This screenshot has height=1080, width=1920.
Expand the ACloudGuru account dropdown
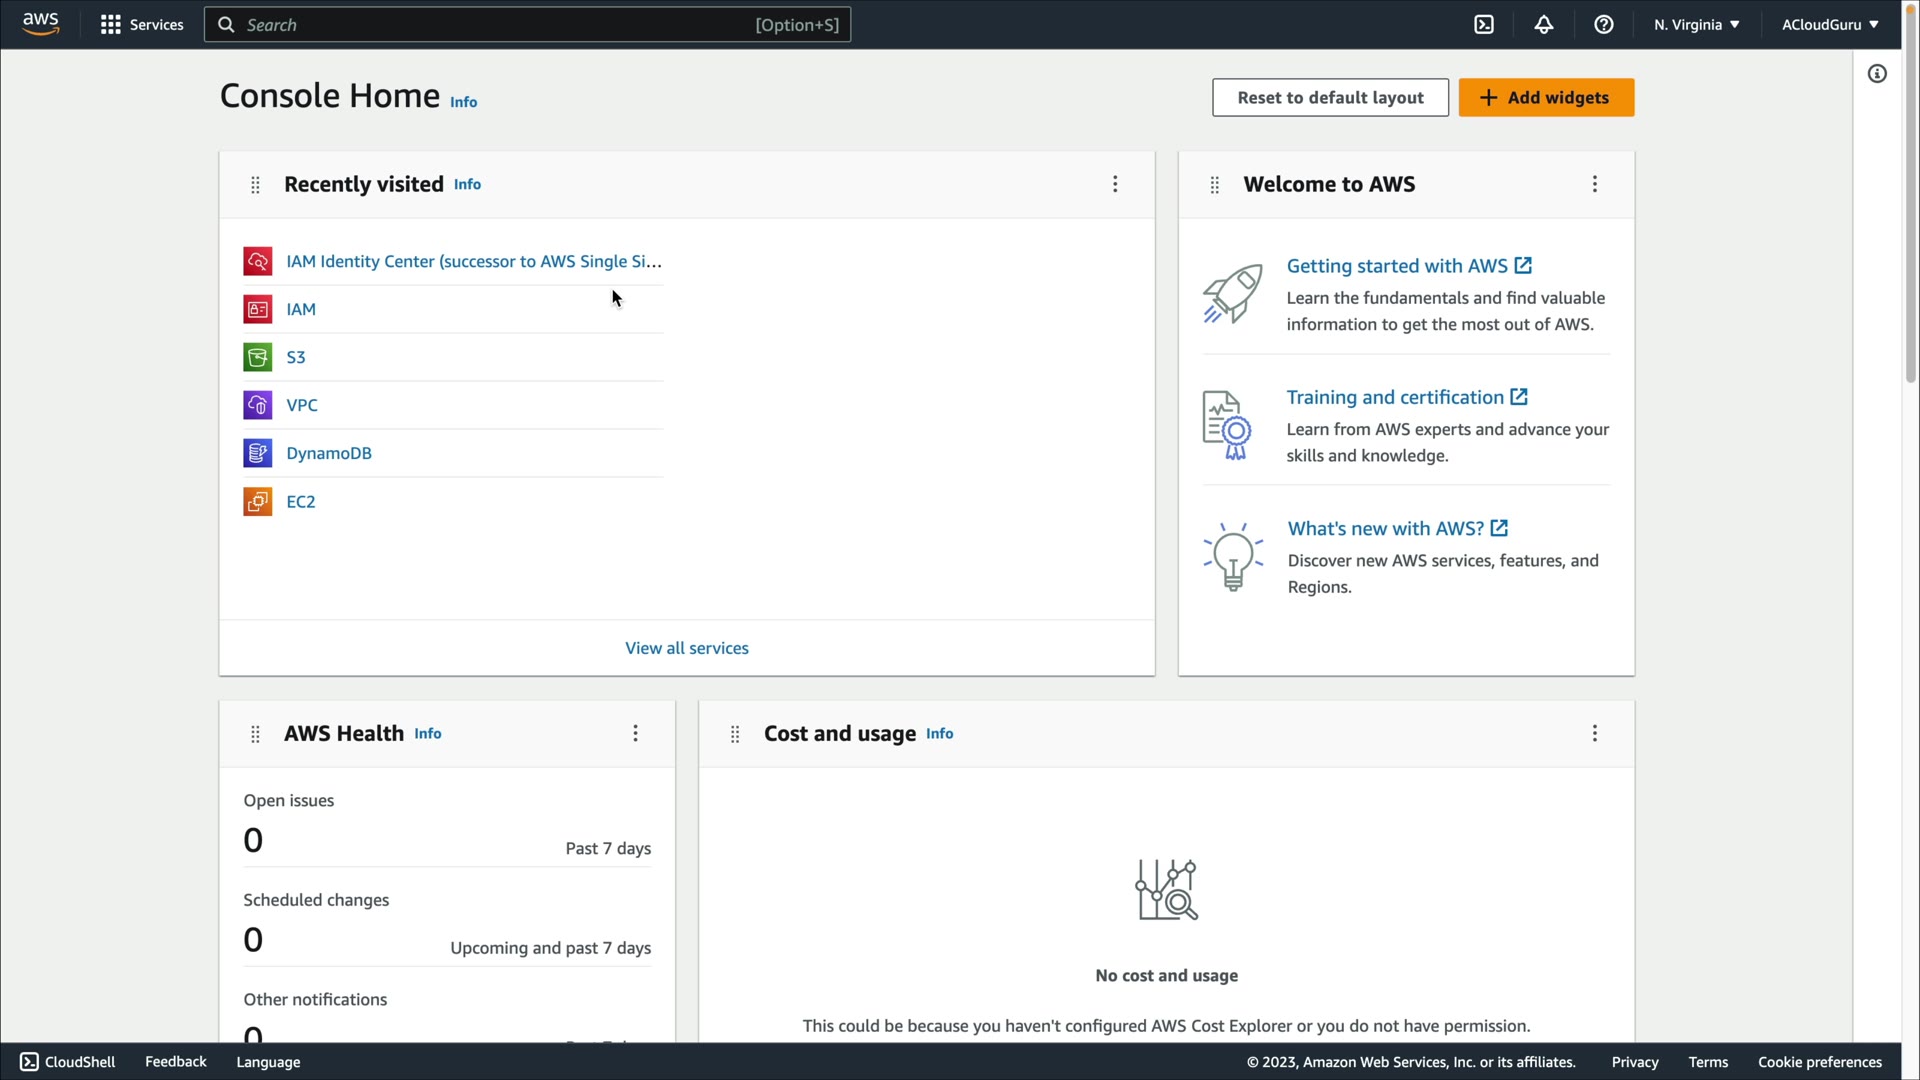click(1830, 25)
